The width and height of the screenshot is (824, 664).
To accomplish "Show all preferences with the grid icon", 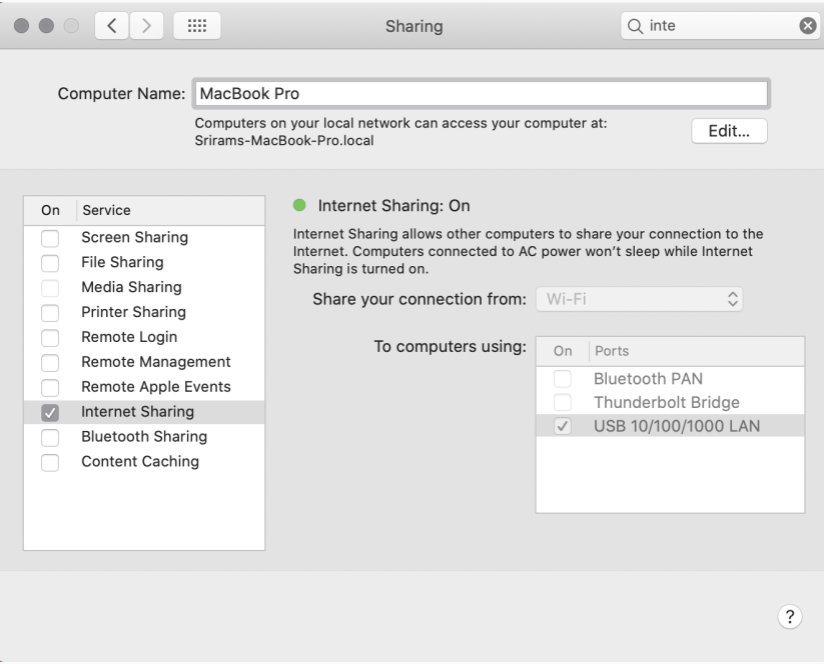I will (x=197, y=26).
